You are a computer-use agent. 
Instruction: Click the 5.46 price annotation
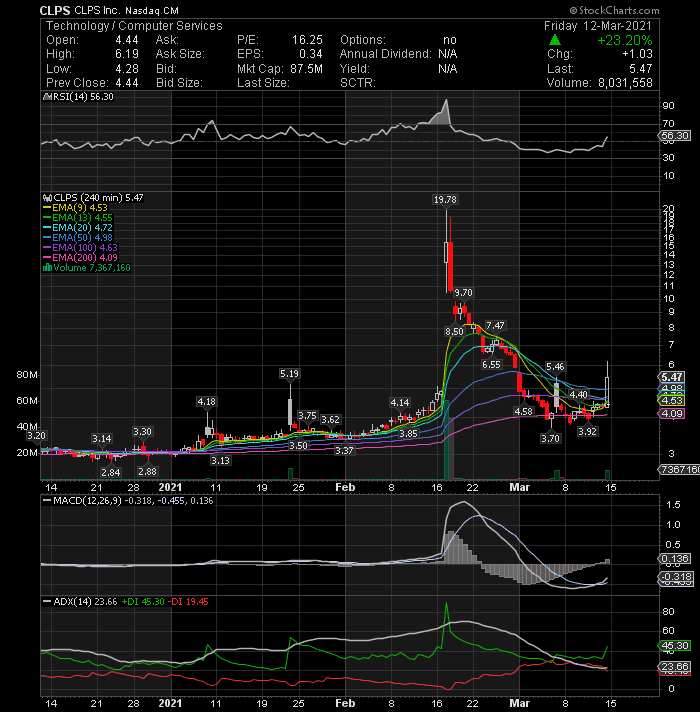point(555,366)
